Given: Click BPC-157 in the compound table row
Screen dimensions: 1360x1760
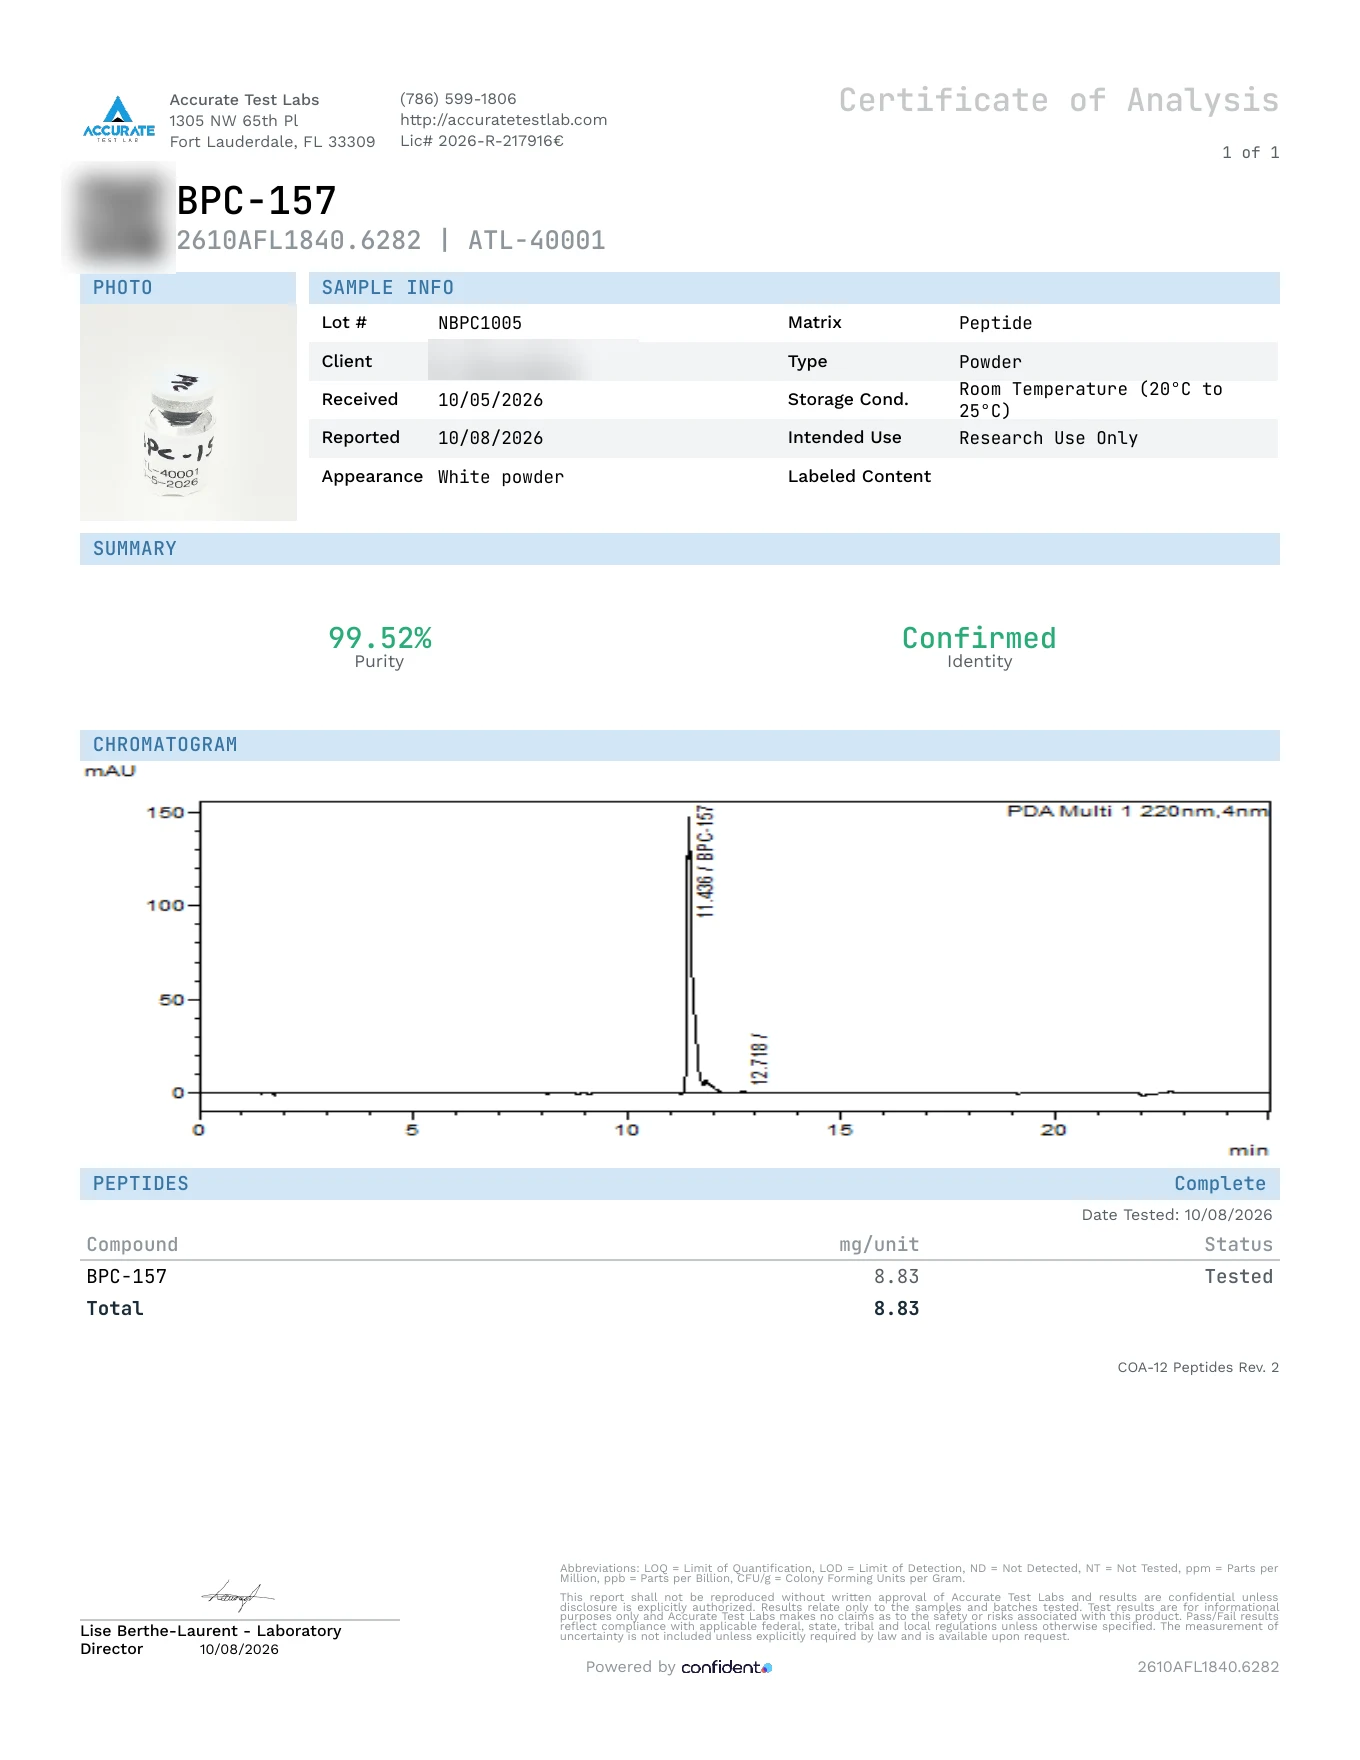Looking at the screenshot, I should [127, 1277].
